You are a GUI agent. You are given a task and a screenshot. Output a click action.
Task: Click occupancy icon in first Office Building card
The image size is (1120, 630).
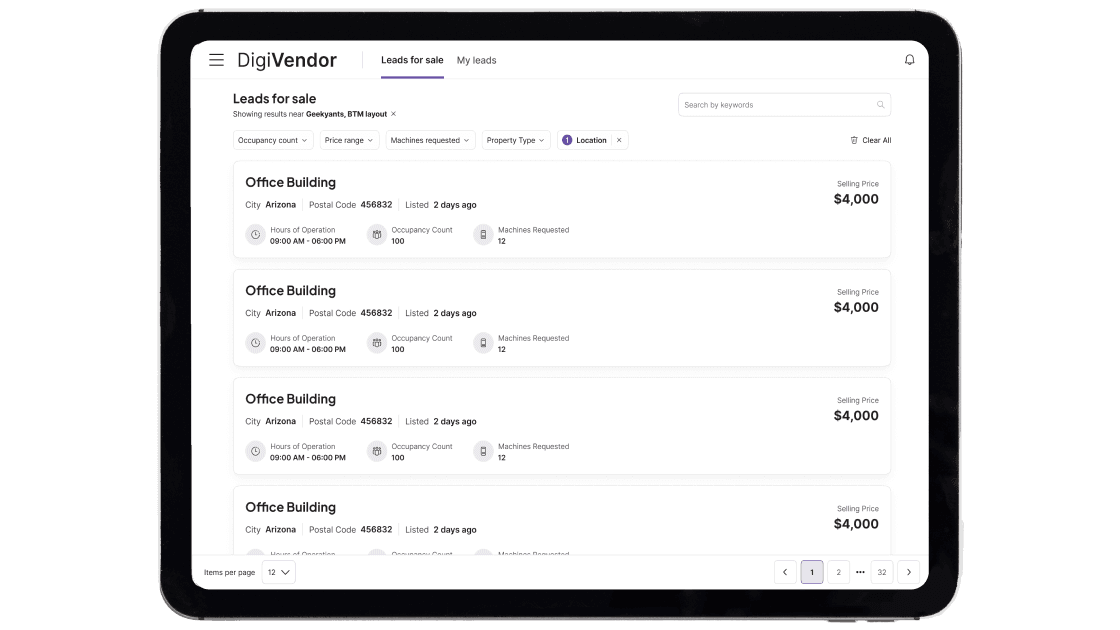[x=376, y=235]
